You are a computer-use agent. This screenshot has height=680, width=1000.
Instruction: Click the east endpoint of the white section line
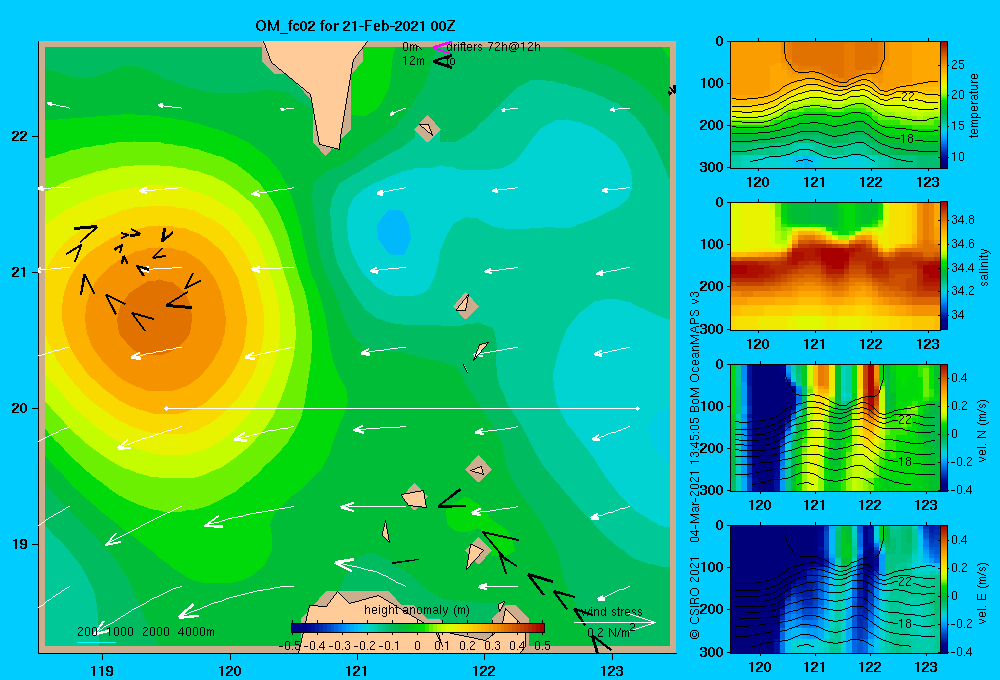[637, 408]
